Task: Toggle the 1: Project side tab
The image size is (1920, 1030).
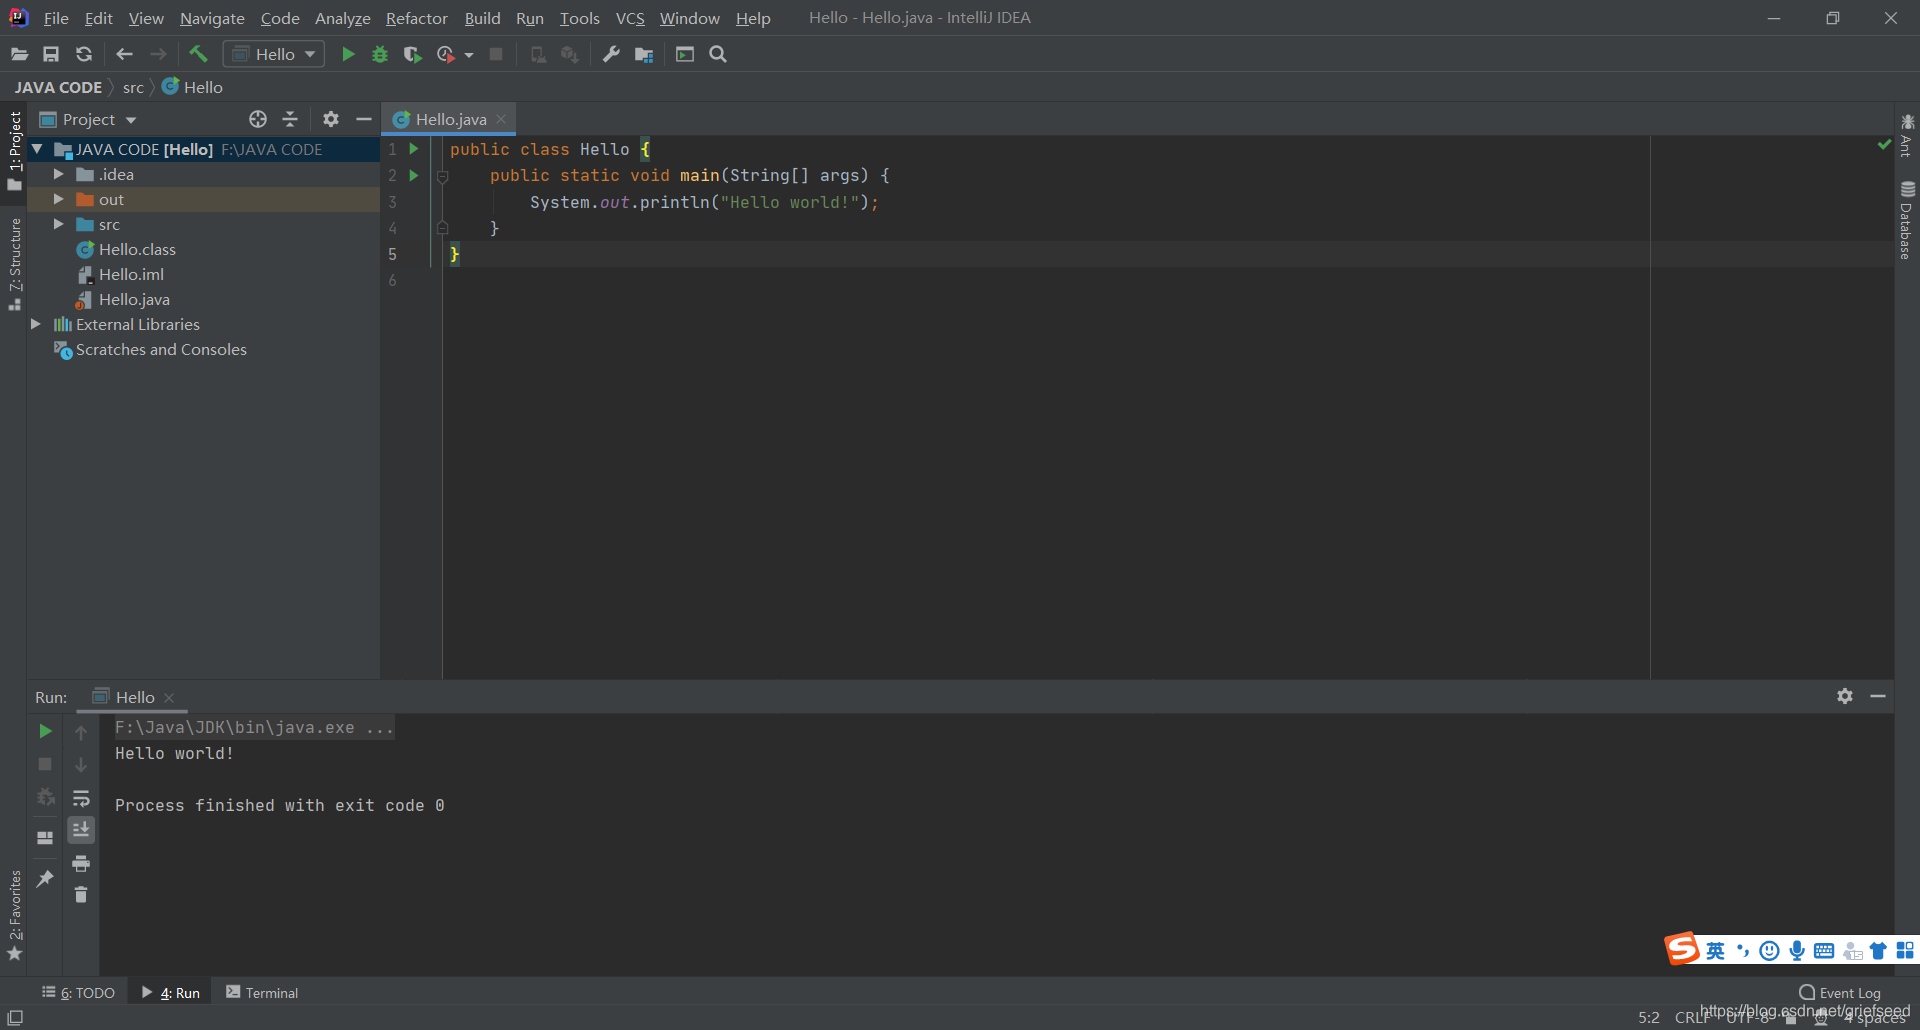Action: 15,150
